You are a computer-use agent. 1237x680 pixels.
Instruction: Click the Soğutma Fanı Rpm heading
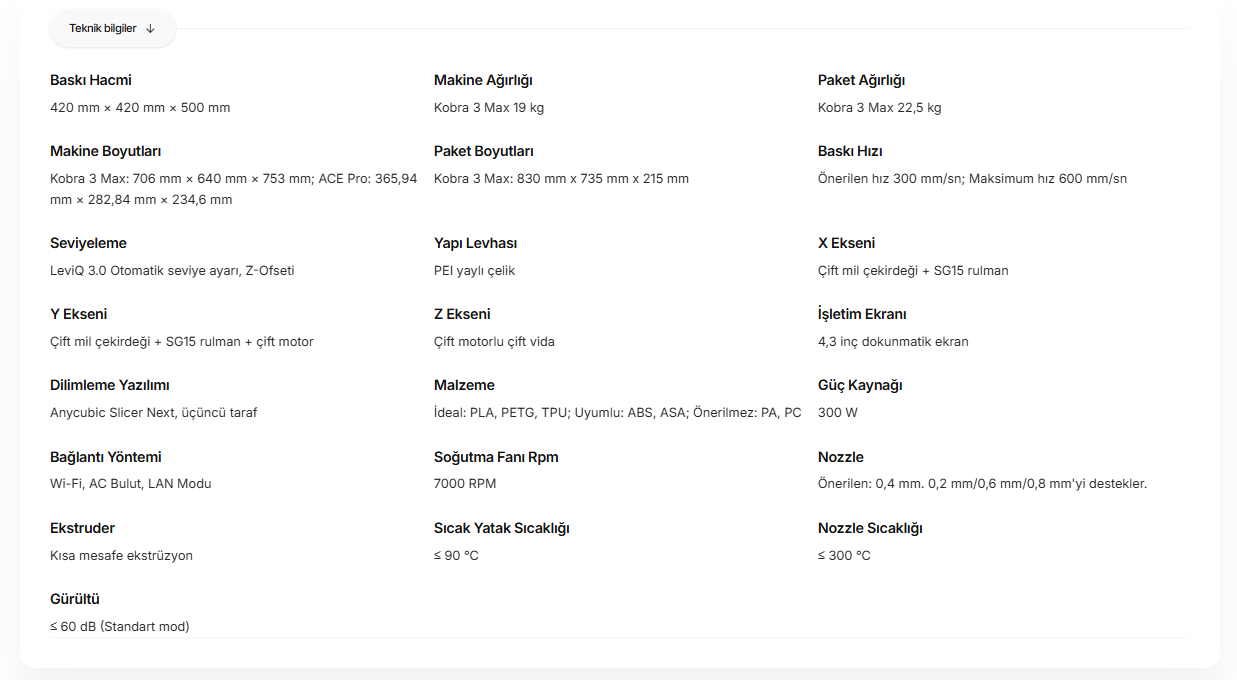(496, 457)
